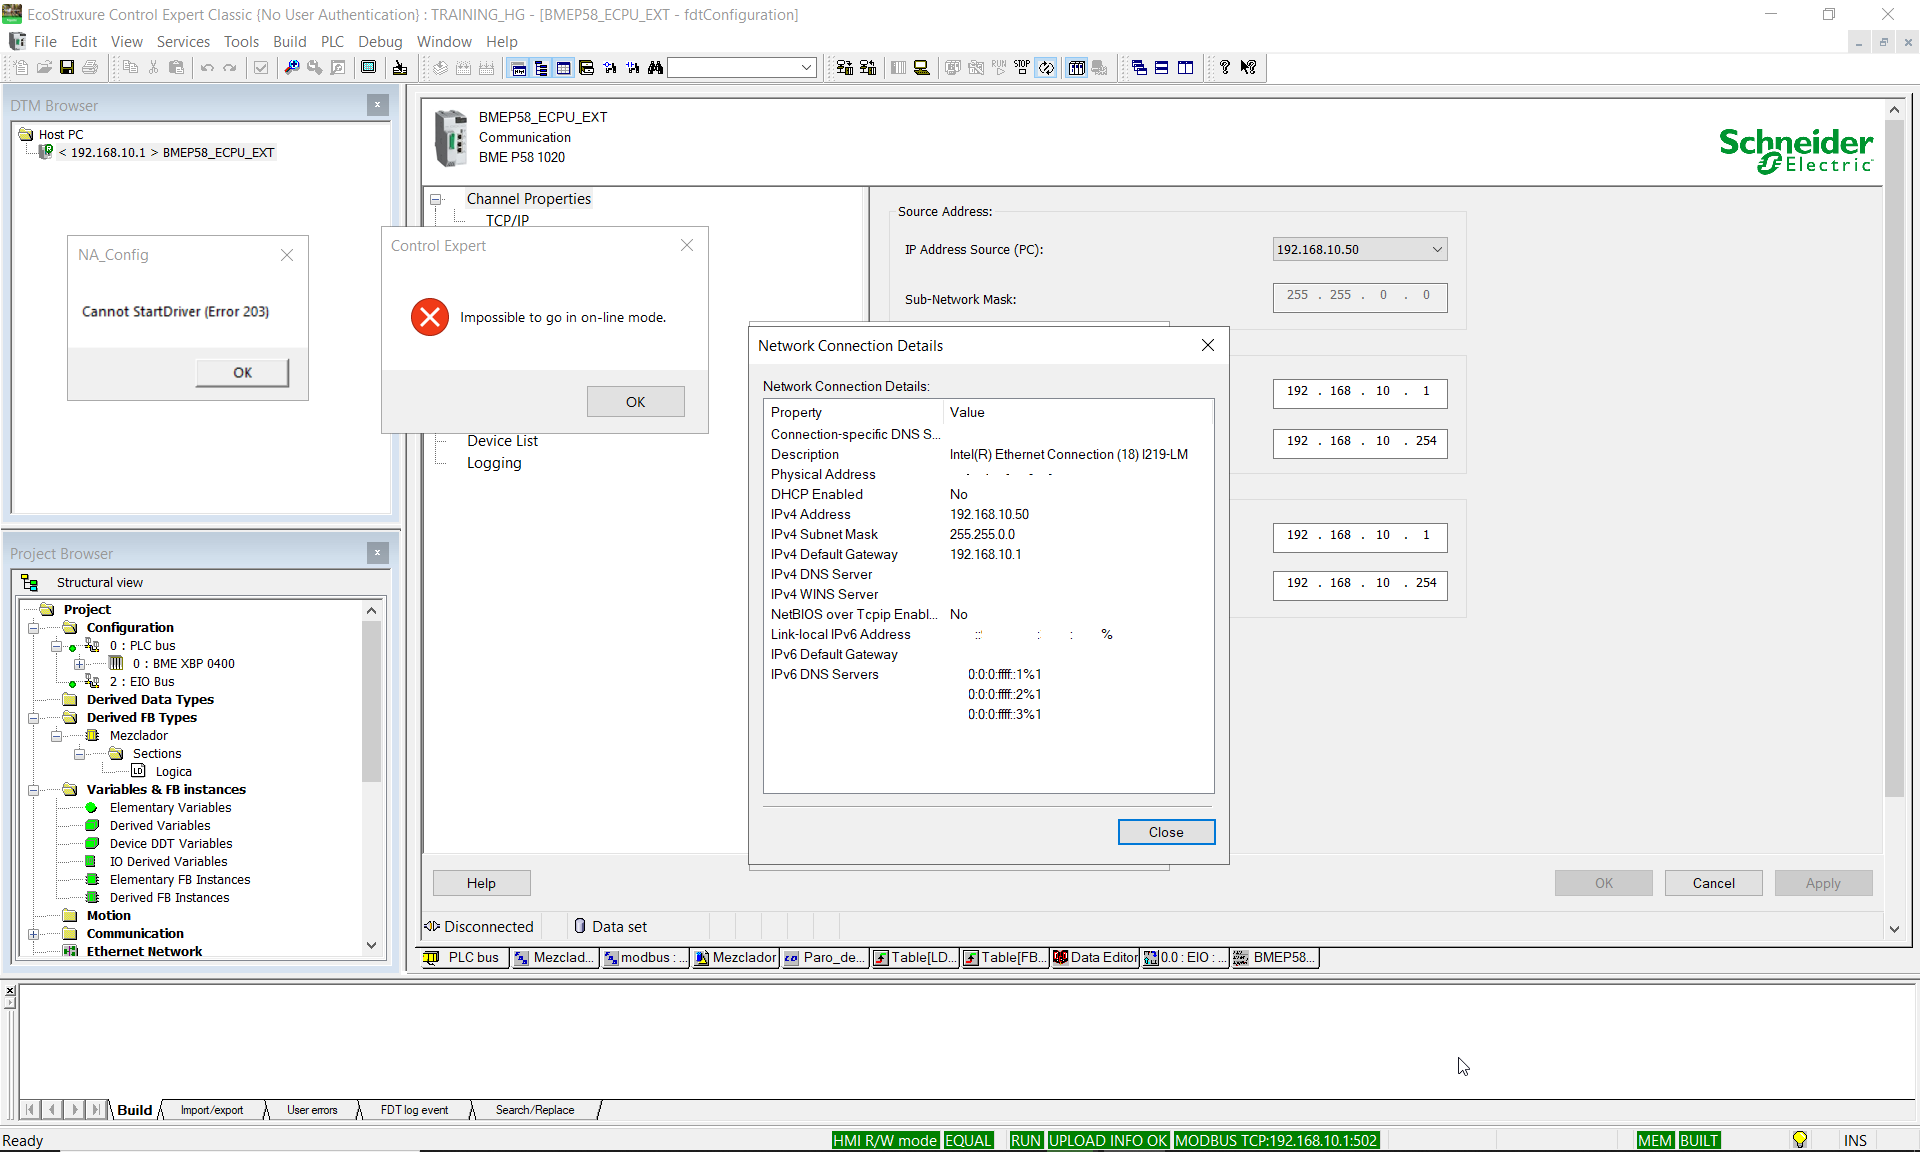Click the question mark Help icon
1920x1152 pixels.
pyautogui.click(x=1225, y=68)
